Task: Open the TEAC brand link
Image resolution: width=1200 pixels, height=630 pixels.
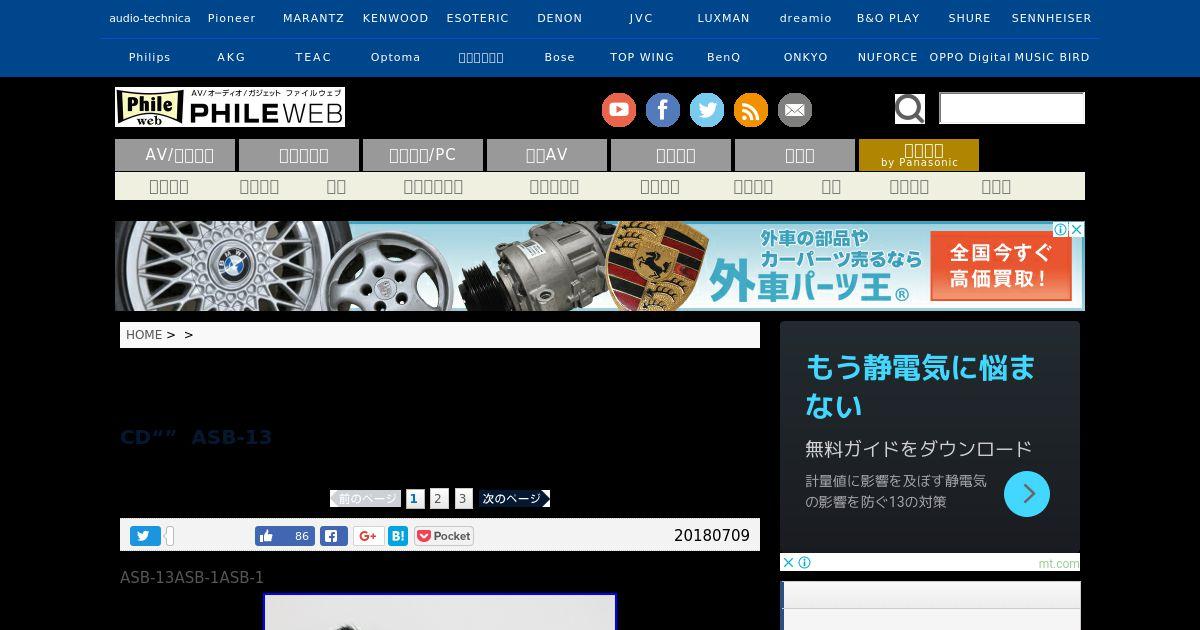Action: (314, 57)
